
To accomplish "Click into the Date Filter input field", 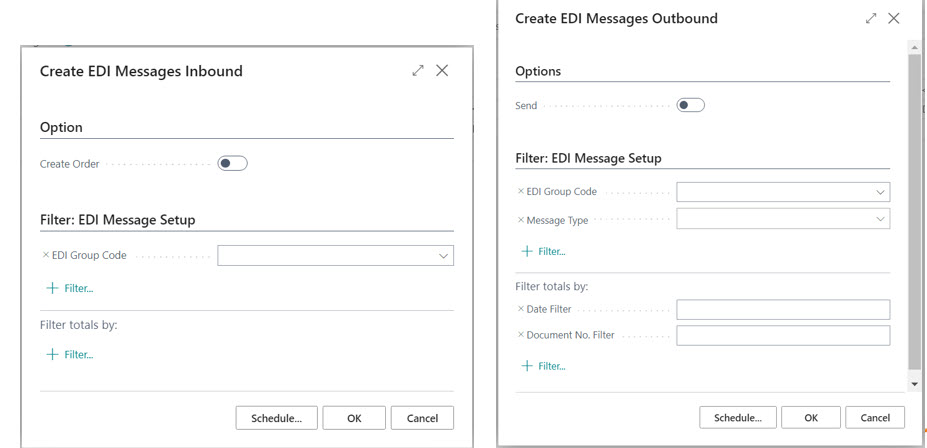I will pyautogui.click(x=782, y=310).
